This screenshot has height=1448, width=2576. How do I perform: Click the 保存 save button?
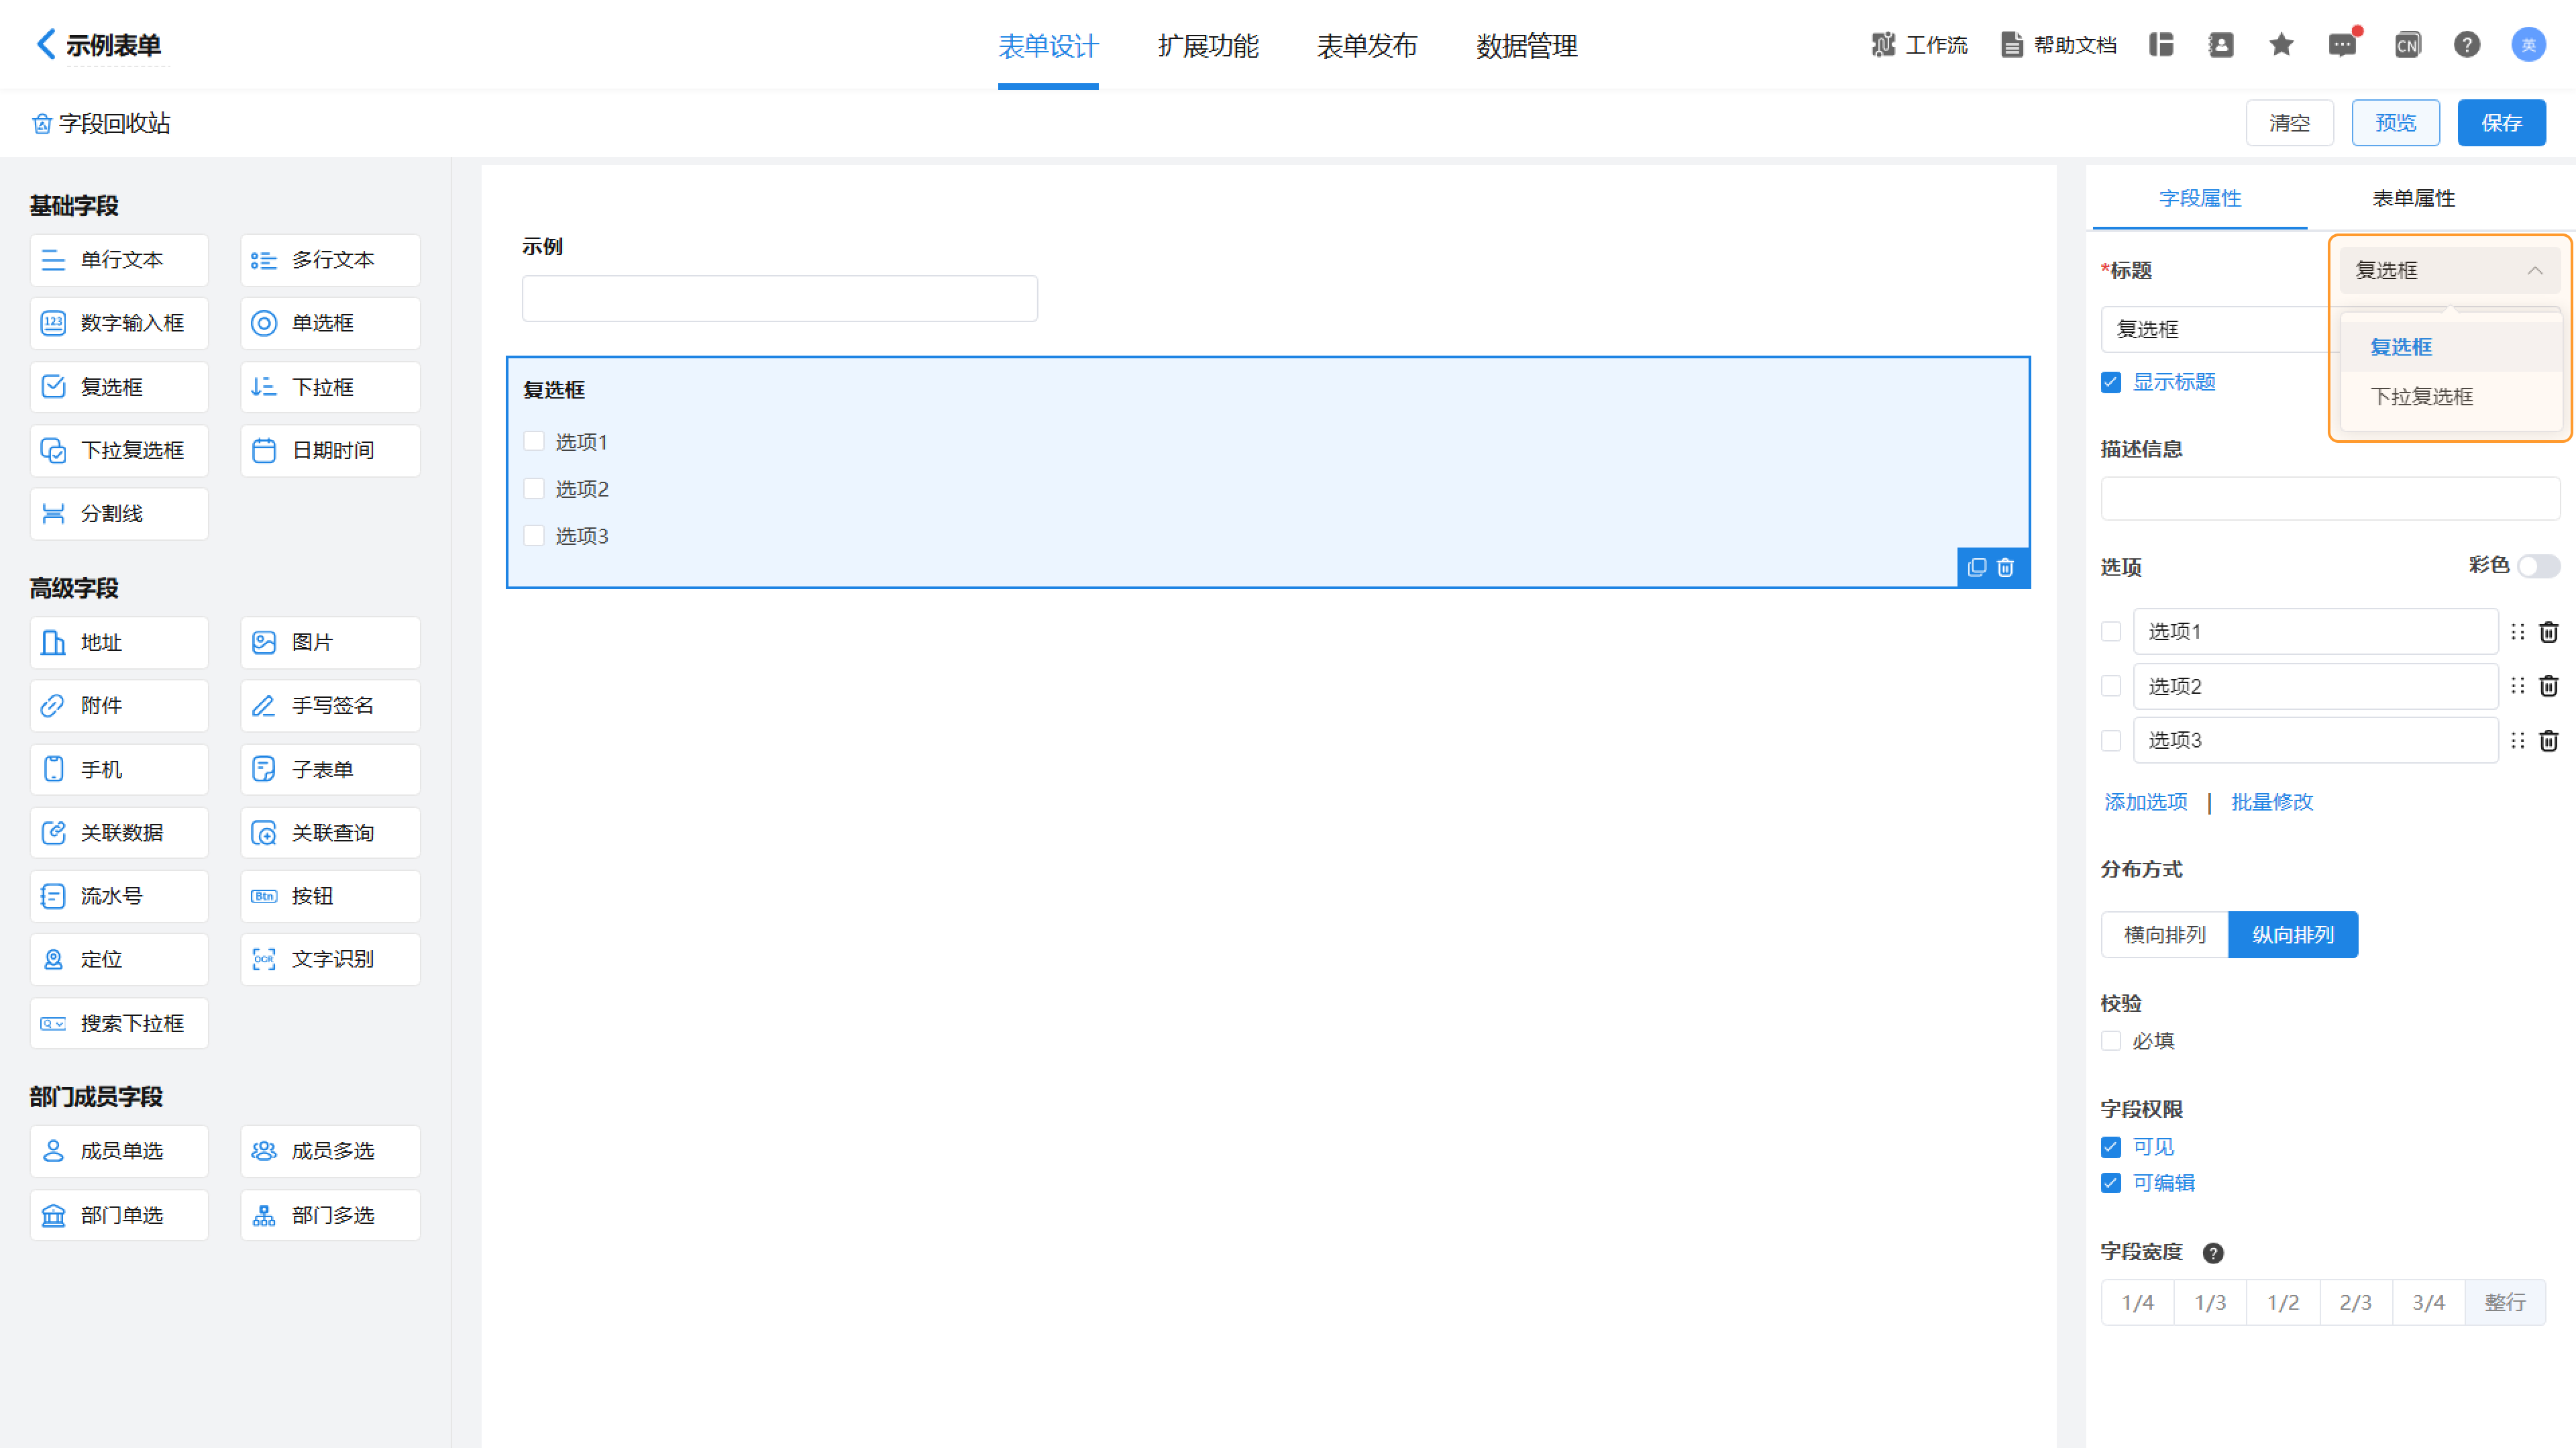[x=2501, y=123]
